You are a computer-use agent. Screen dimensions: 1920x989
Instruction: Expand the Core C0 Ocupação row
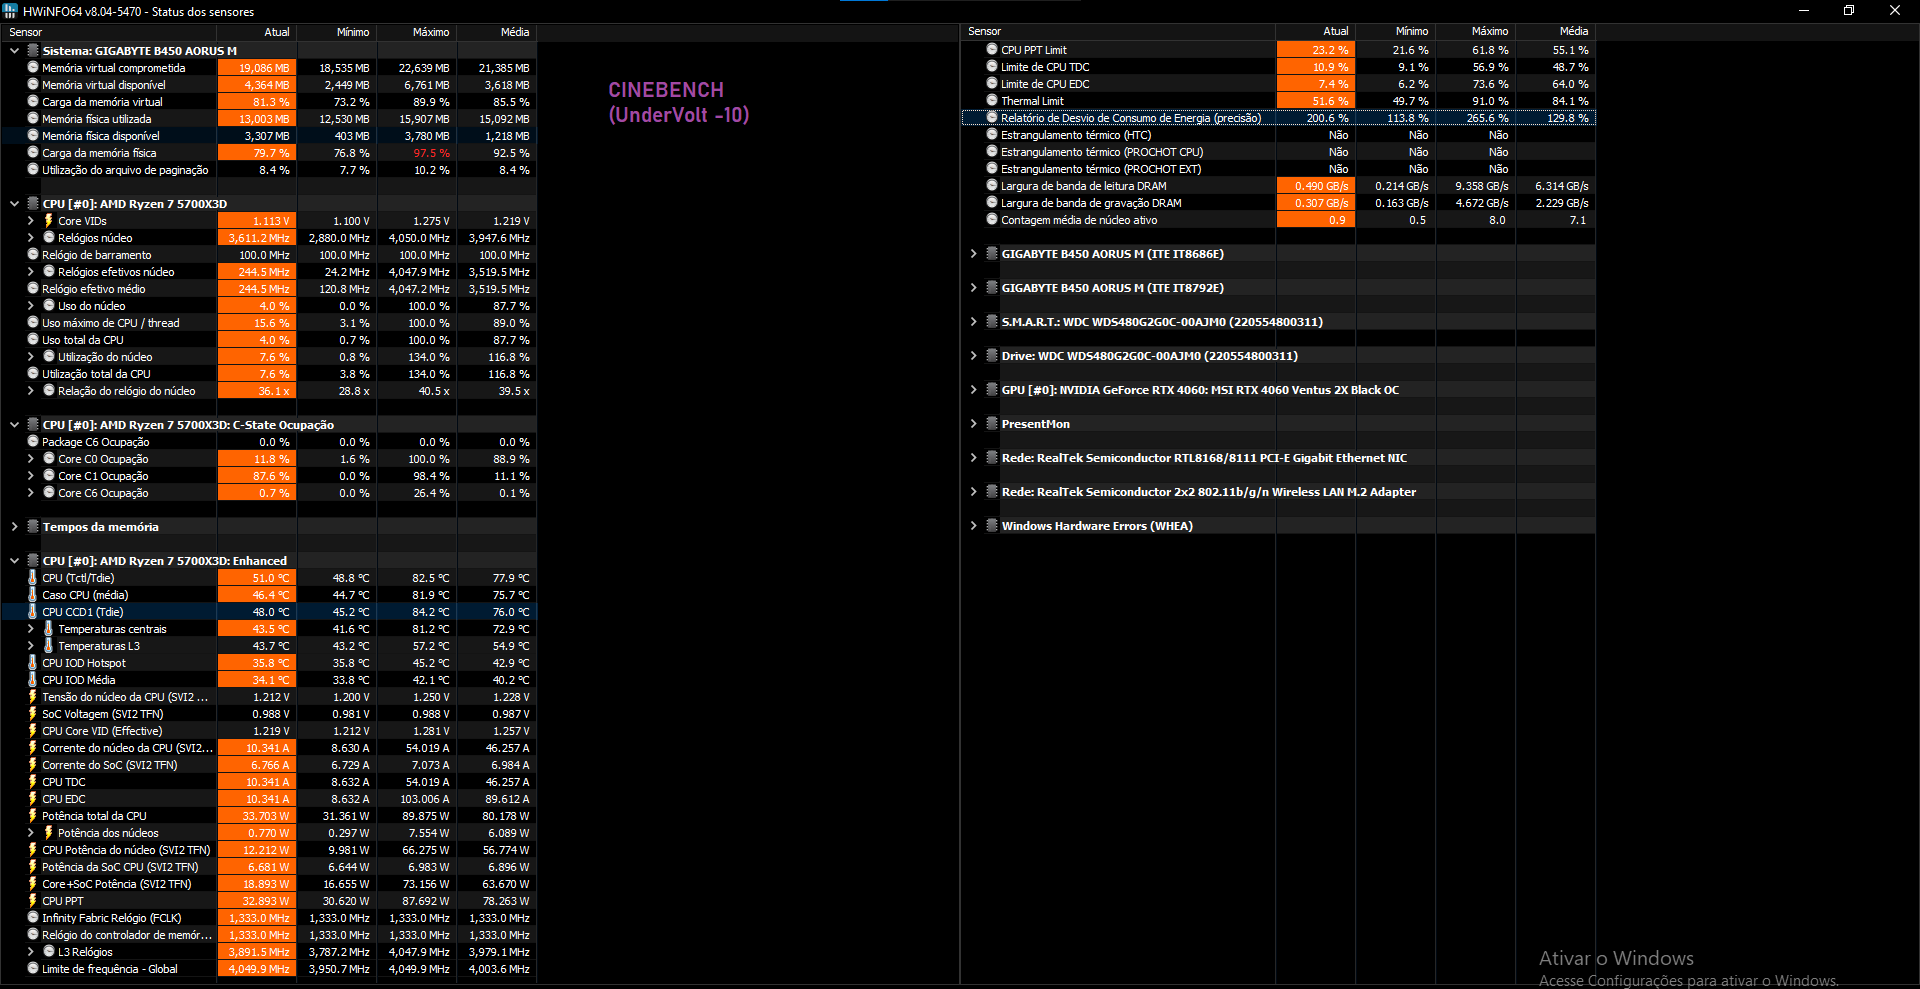[30, 459]
